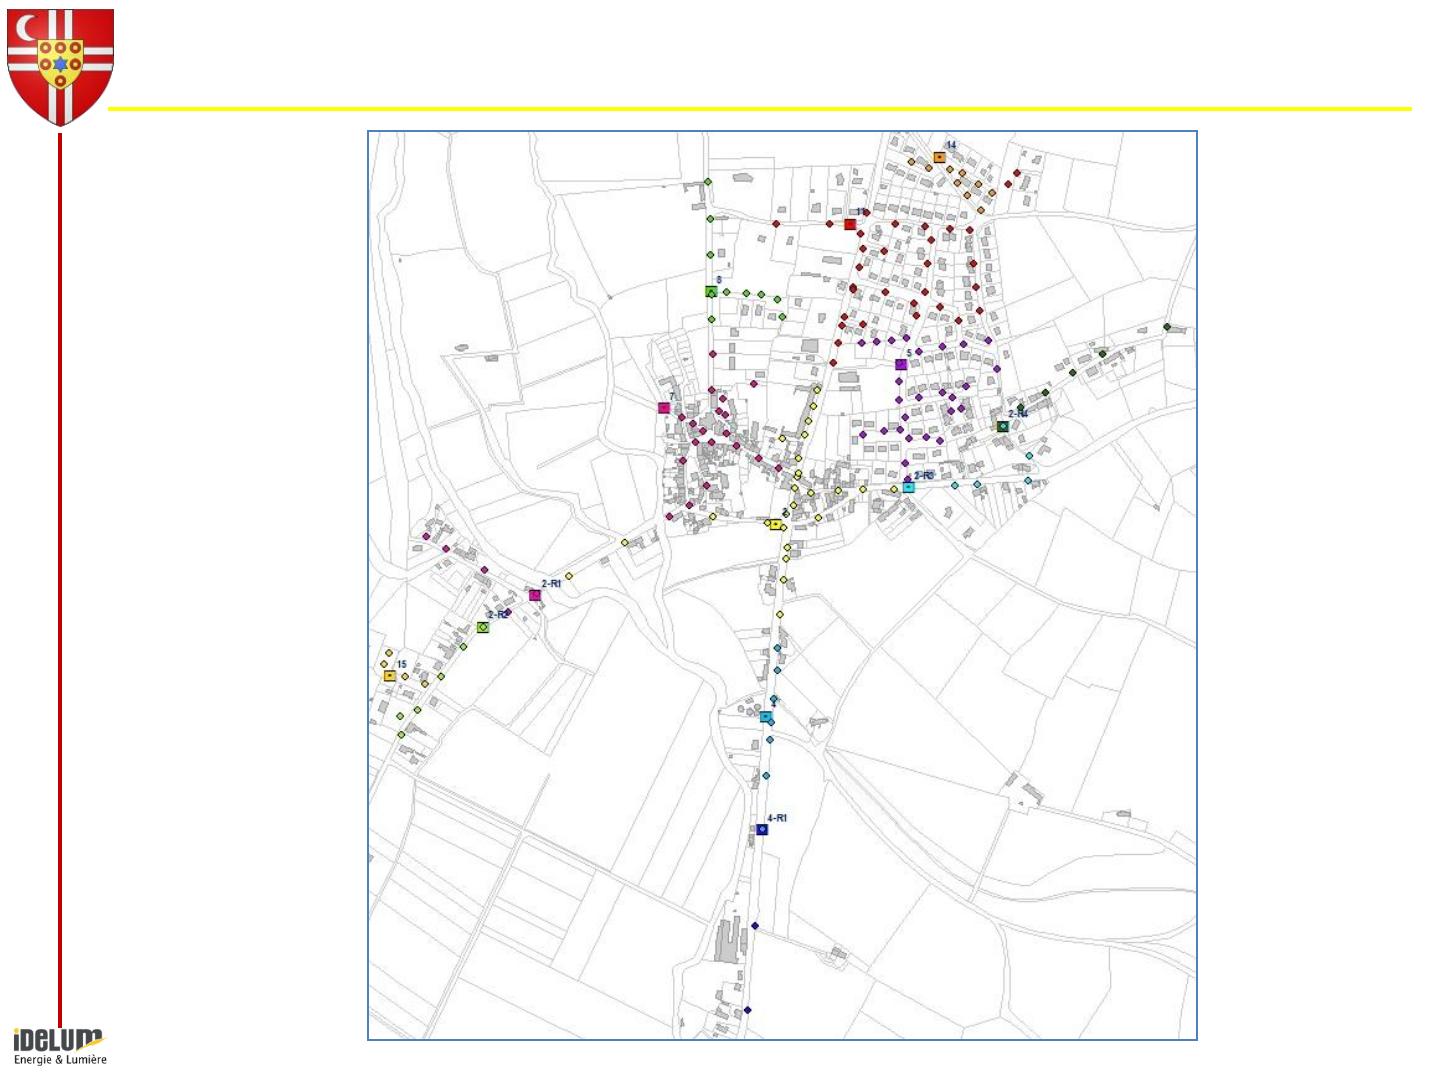Click the yellow square marker labeled 2
The height and width of the screenshot is (1080, 1440).
pos(775,524)
